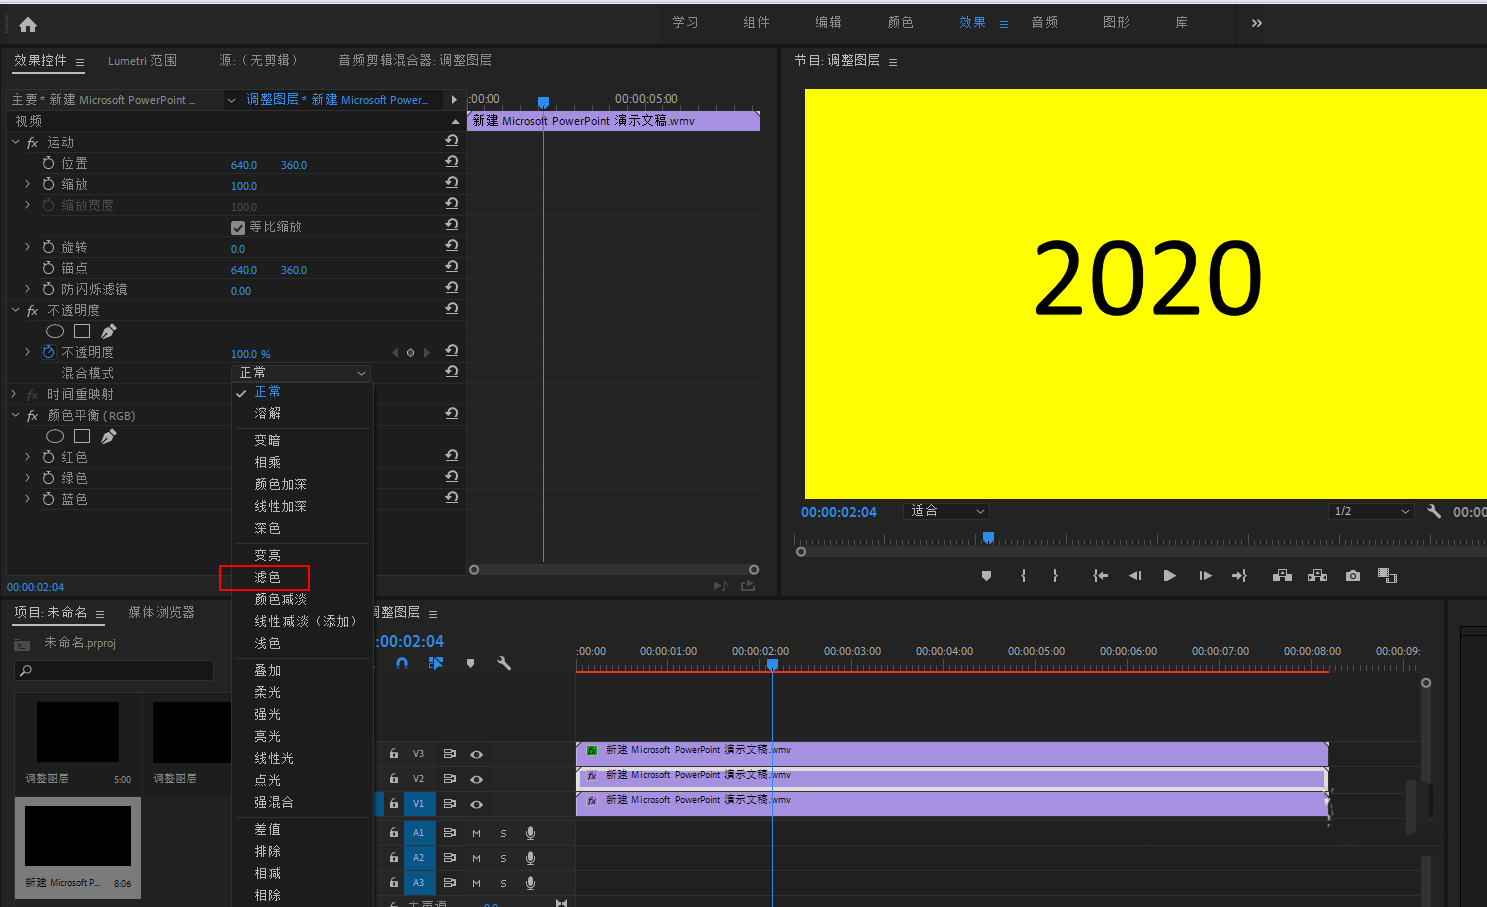
Task: Open the 适合 zoom level dropdown
Action: [x=946, y=511]
